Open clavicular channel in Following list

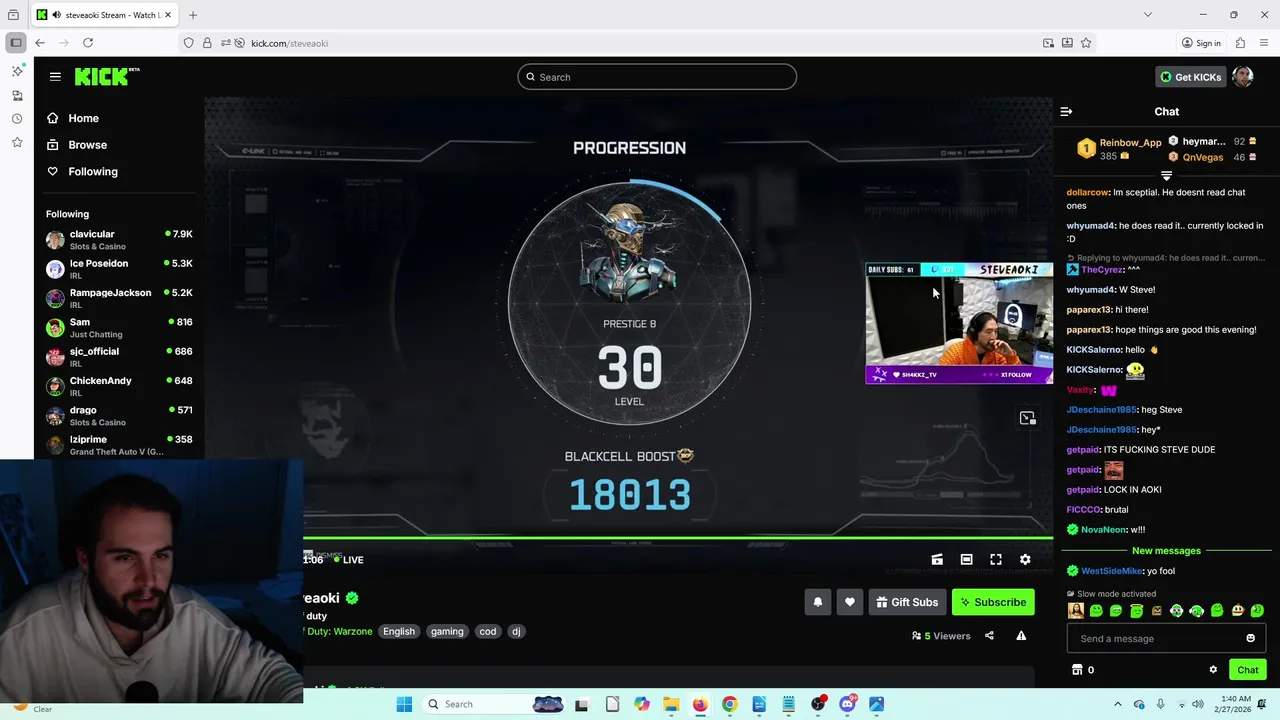(118, 240)
